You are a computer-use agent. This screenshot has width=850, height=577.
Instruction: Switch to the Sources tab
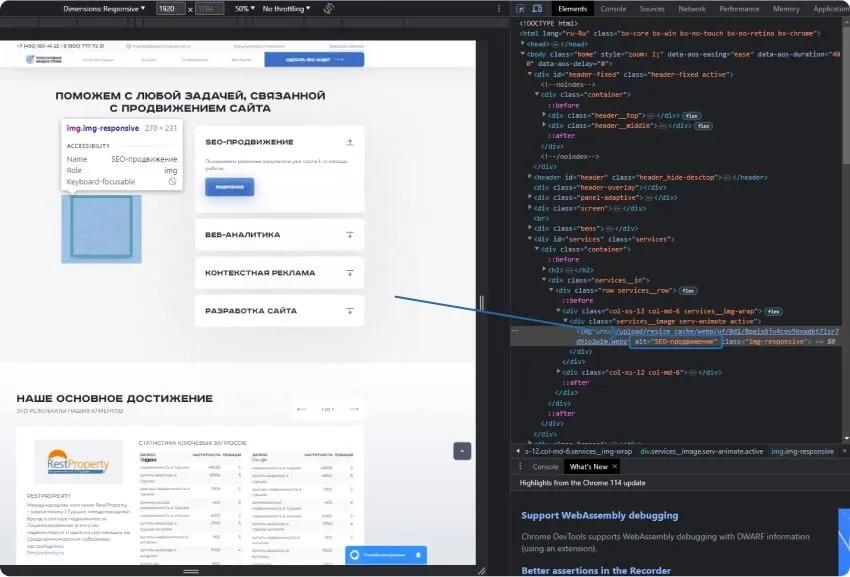[x=652, y=9]
